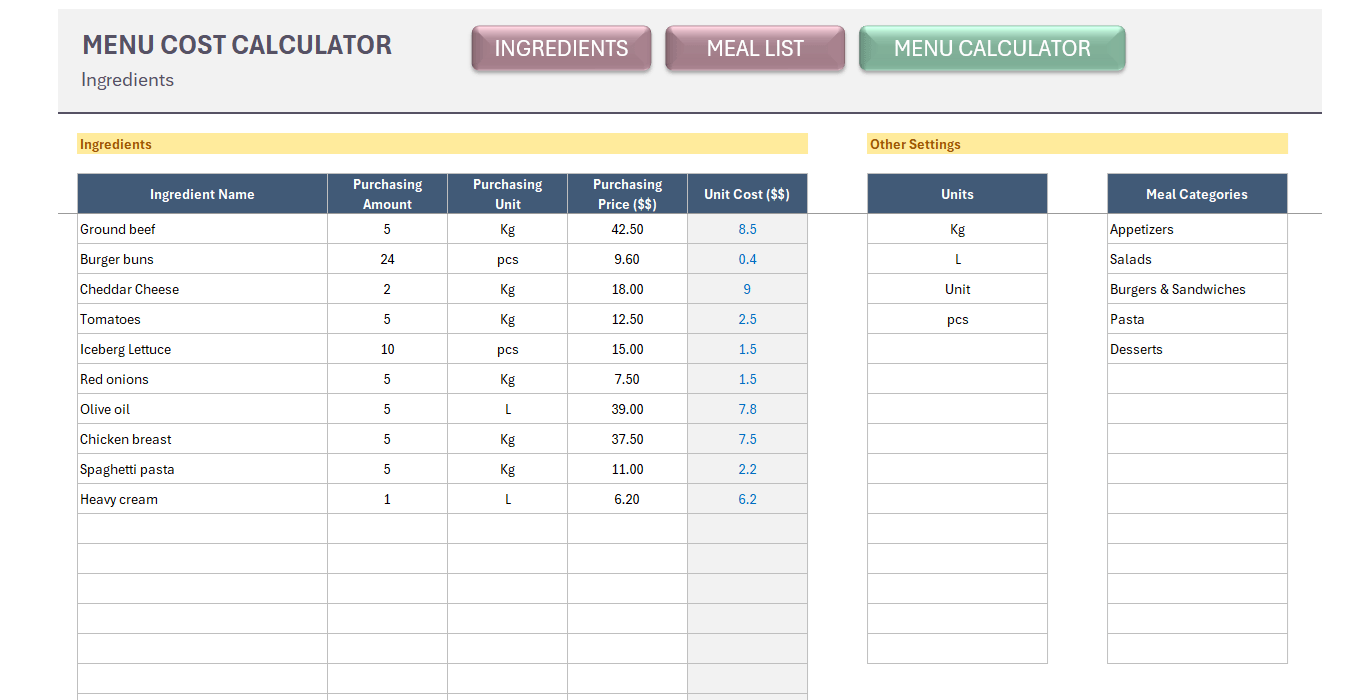Open the INGREDIENTS sheet button
This screenshot has height=700, width=1365.
pyautogui.click(x=561, y=49)
